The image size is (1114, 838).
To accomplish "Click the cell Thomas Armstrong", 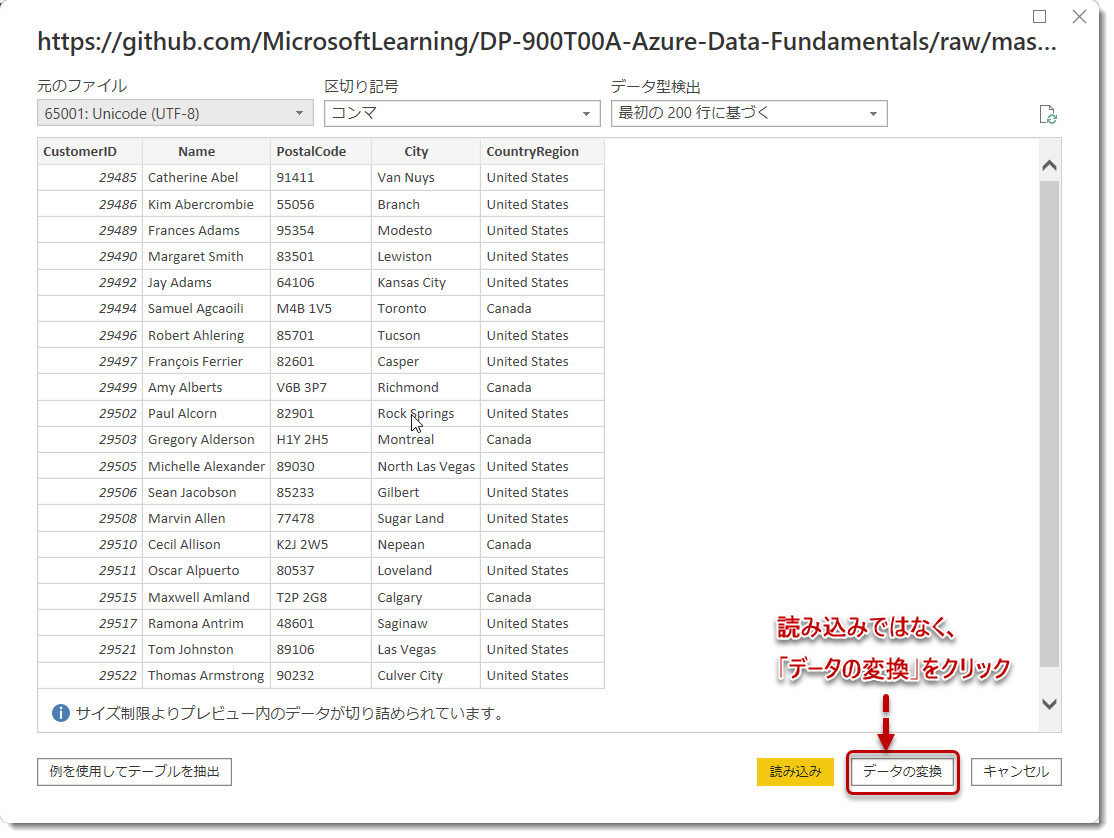I will pyautogui.click(x=206, y=676).
